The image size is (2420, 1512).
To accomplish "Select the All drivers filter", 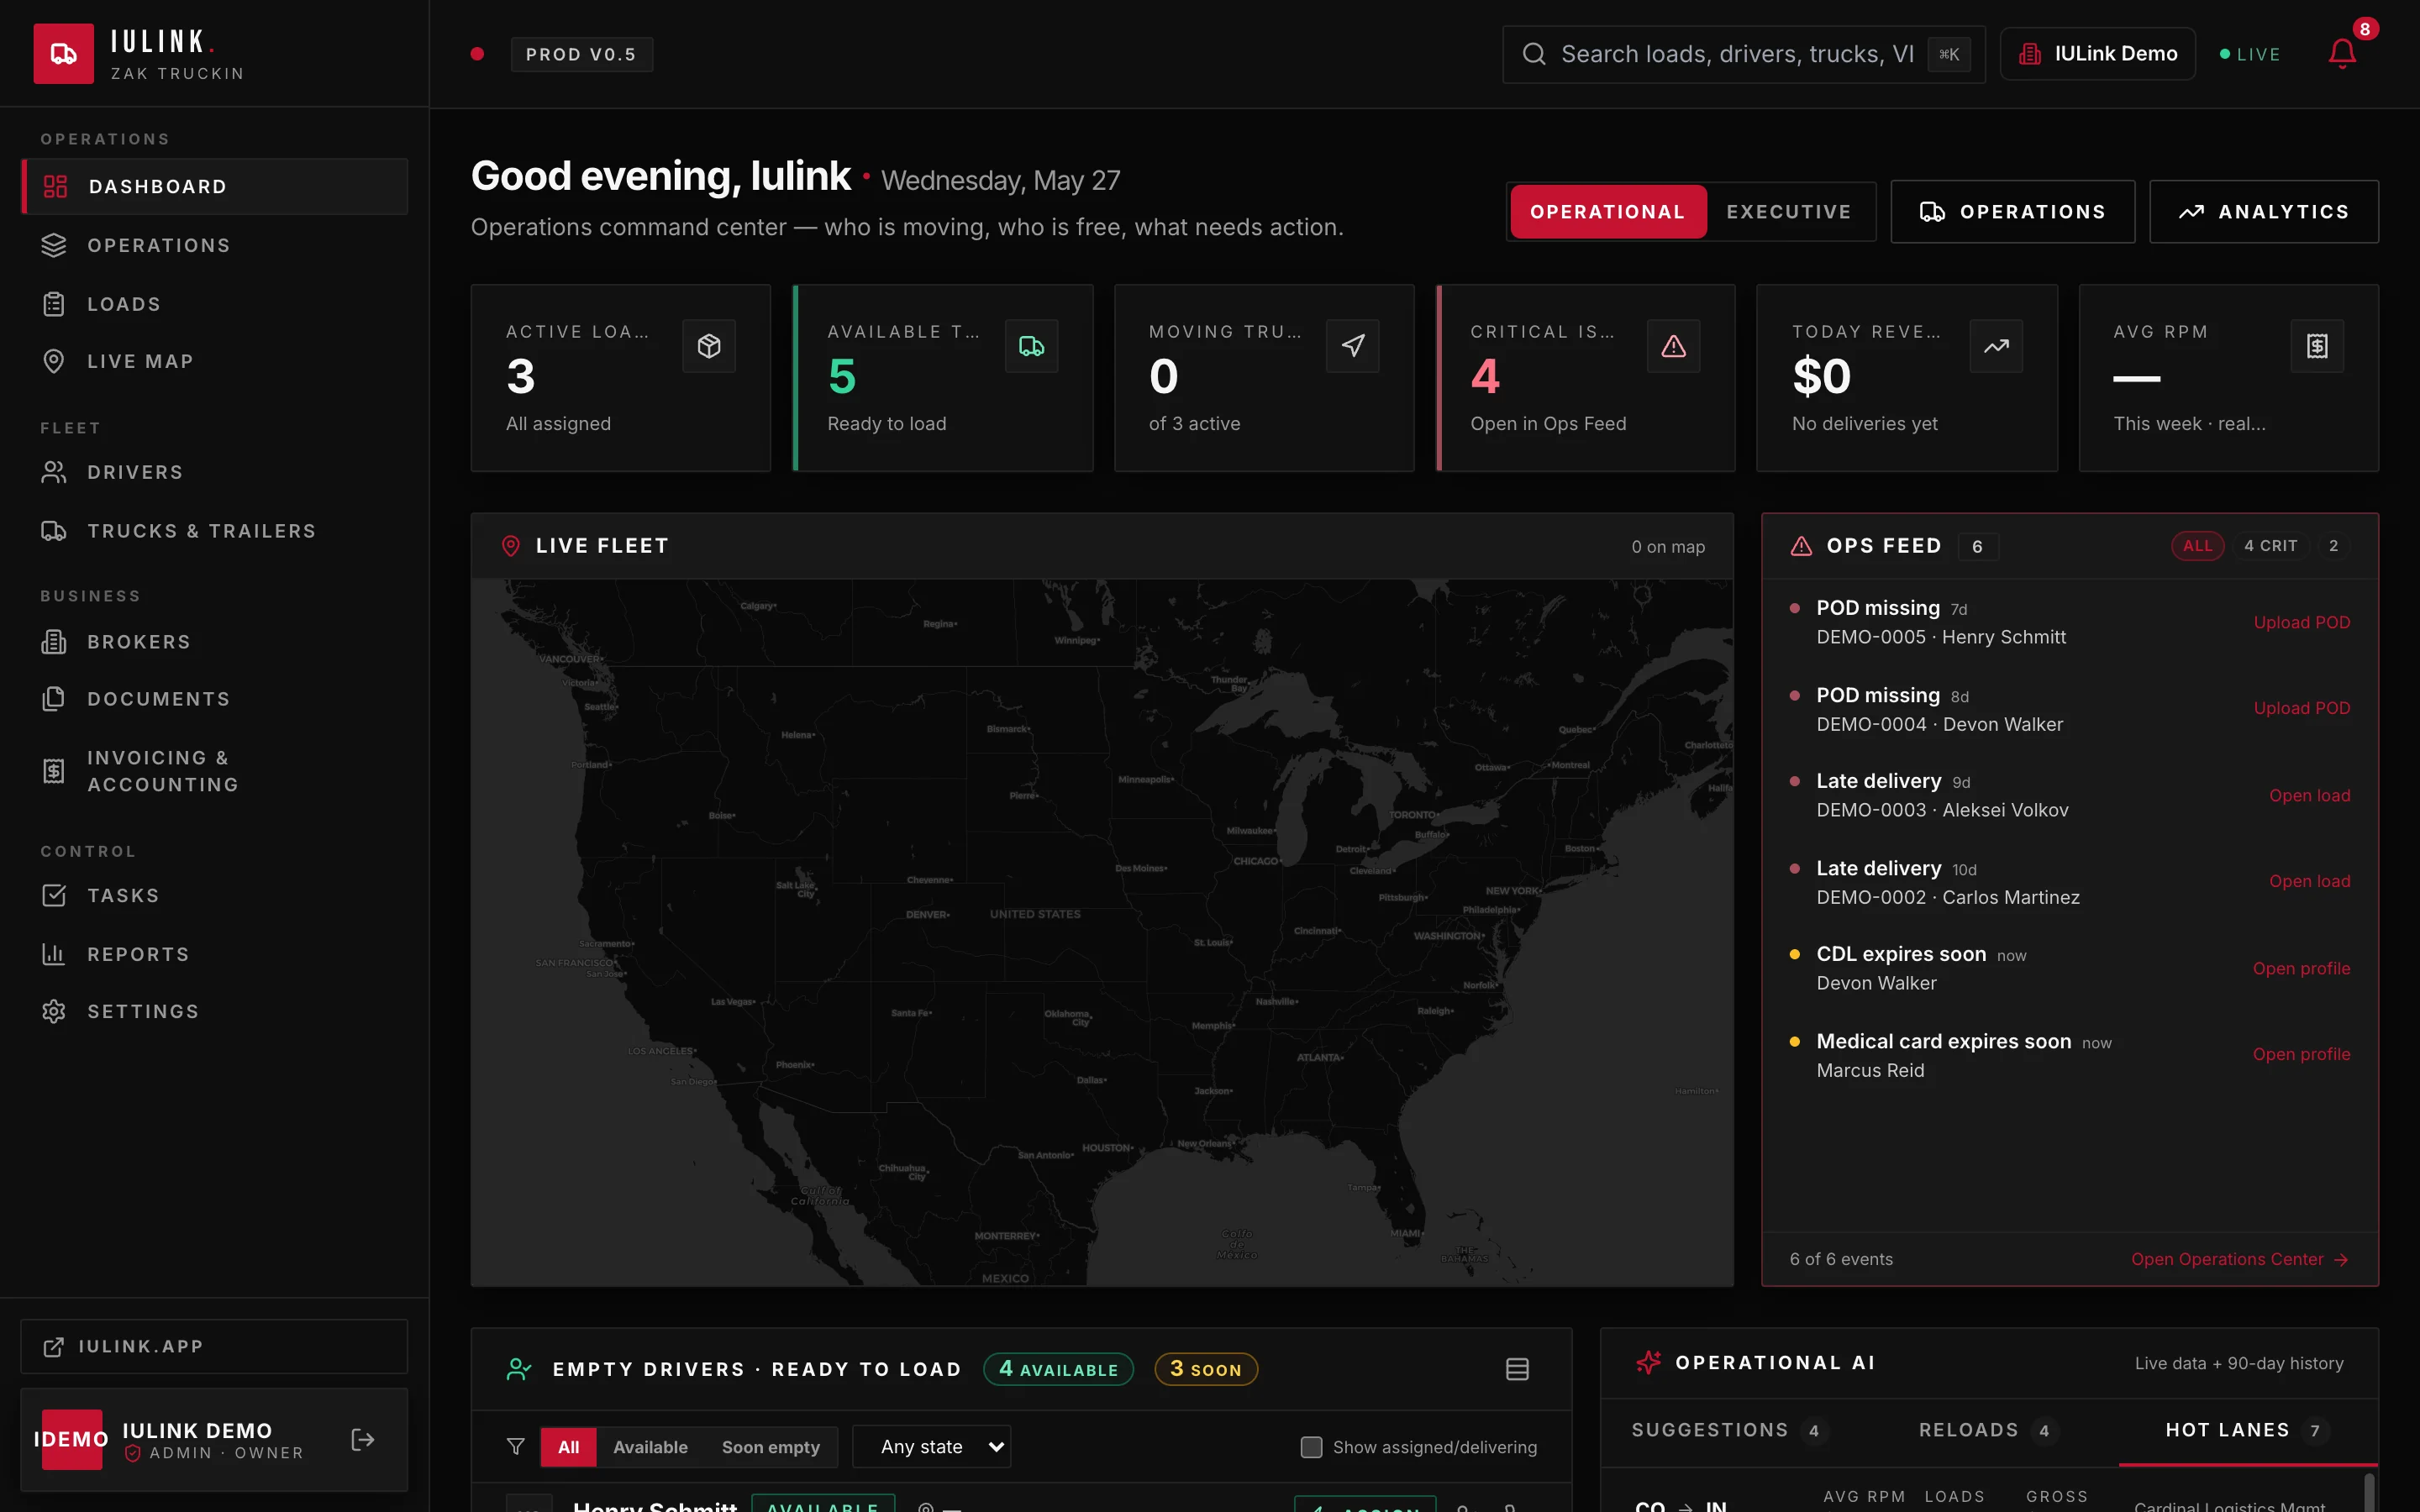I will tap(568, 1447).
